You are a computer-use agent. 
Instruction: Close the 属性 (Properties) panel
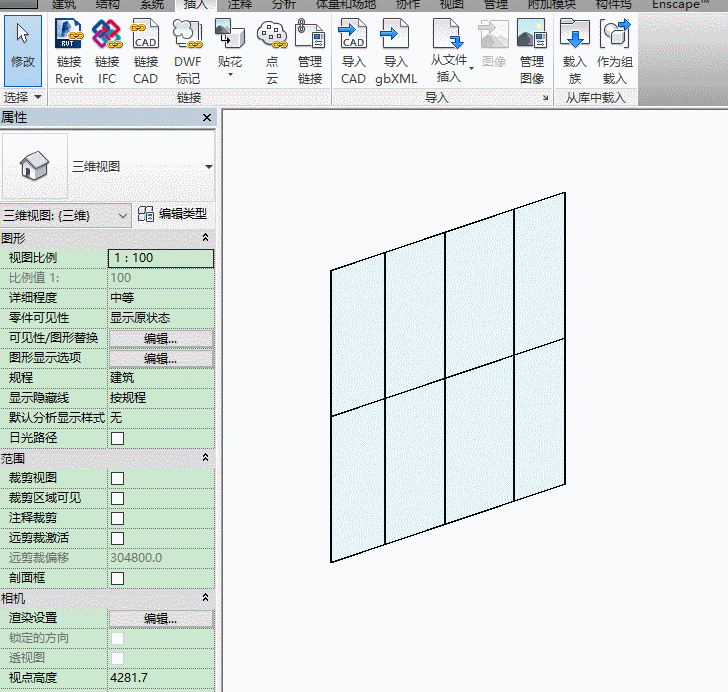207,118
